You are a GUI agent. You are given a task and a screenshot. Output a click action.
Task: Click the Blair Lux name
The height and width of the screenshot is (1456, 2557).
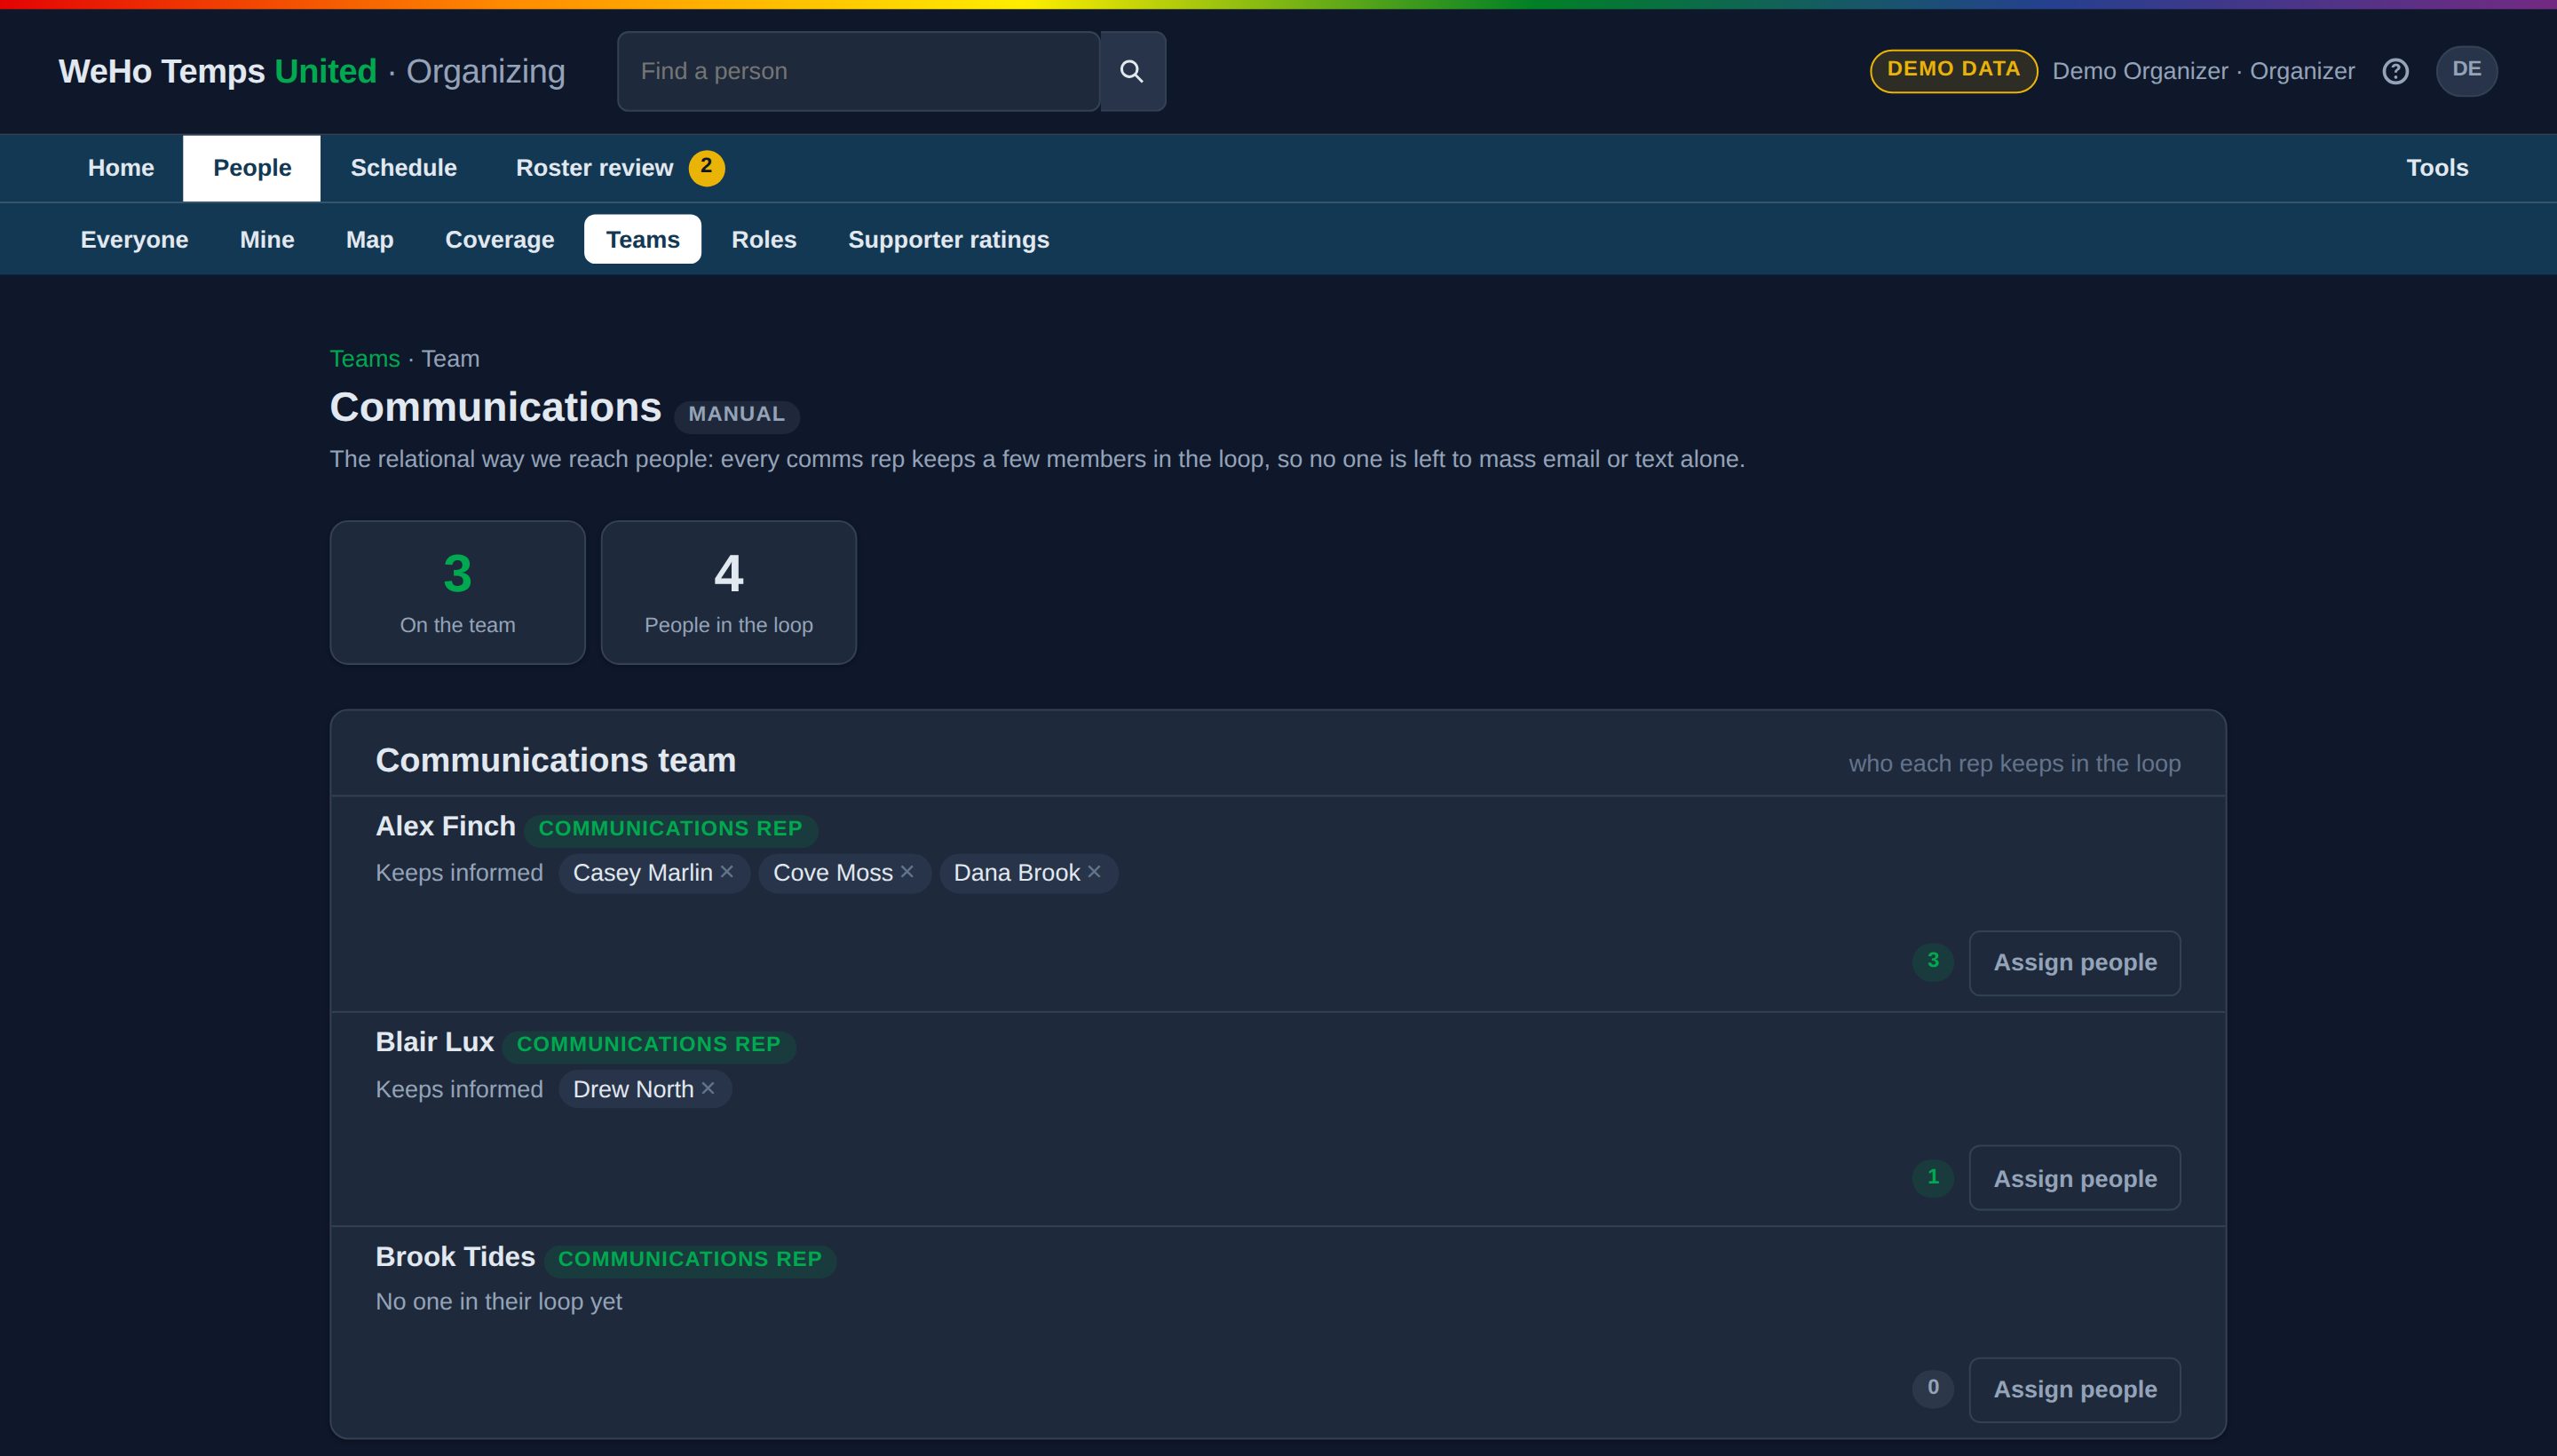[x=435, y=1042]
